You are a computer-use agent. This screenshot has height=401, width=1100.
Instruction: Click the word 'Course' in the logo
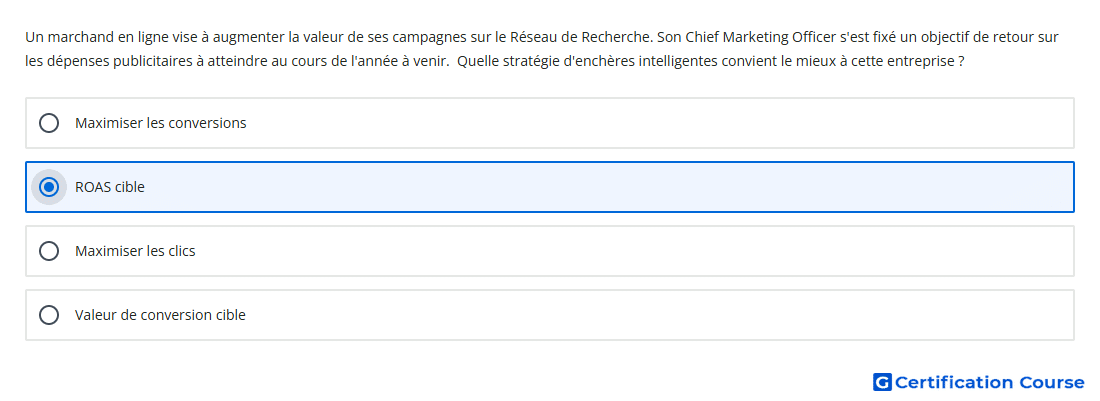click(x=1051, y=382)
